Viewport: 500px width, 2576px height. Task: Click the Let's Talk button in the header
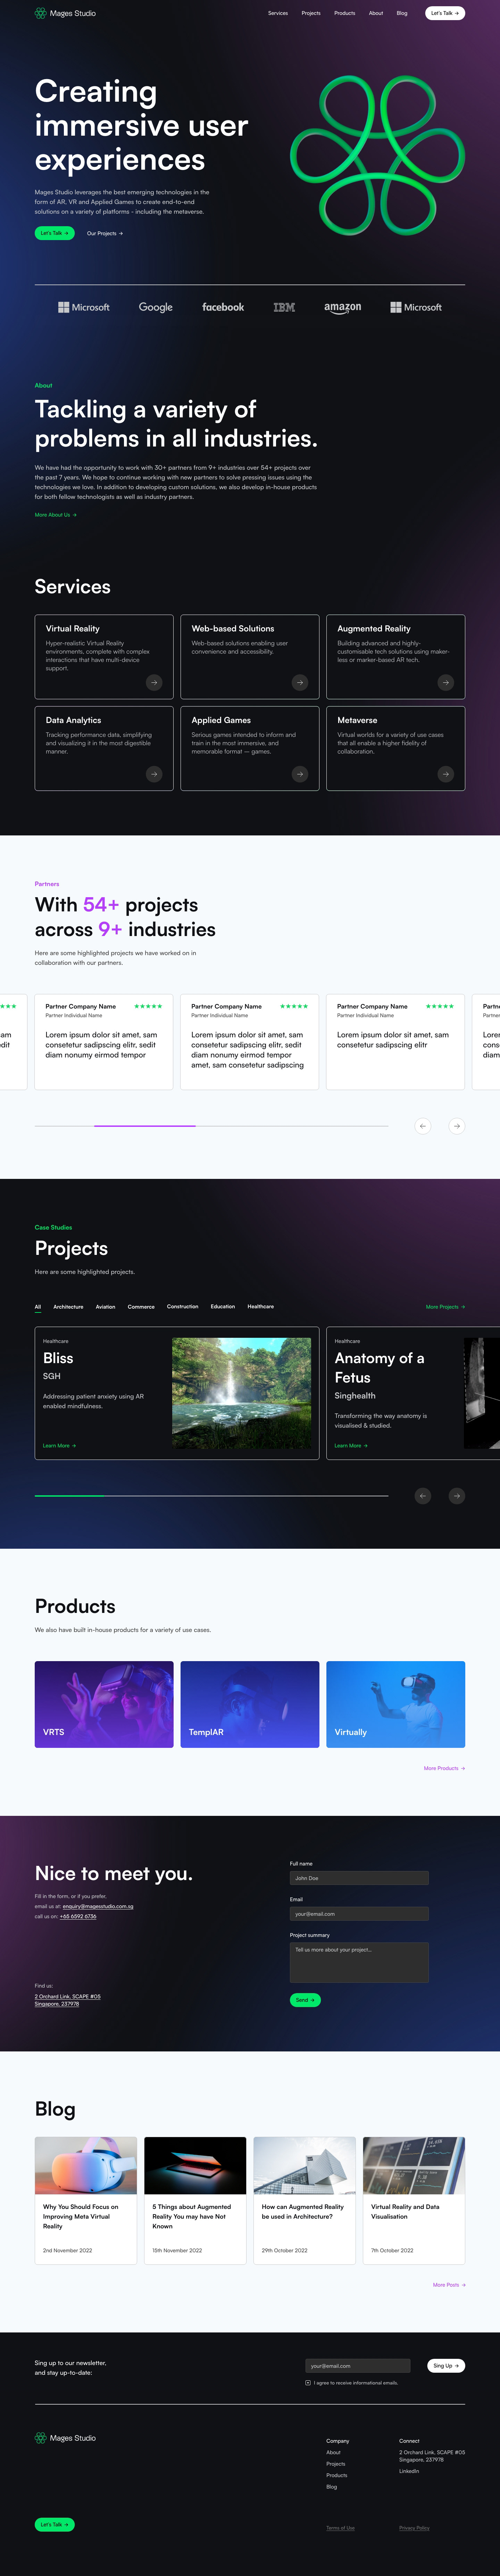click(x=445, y=13)
